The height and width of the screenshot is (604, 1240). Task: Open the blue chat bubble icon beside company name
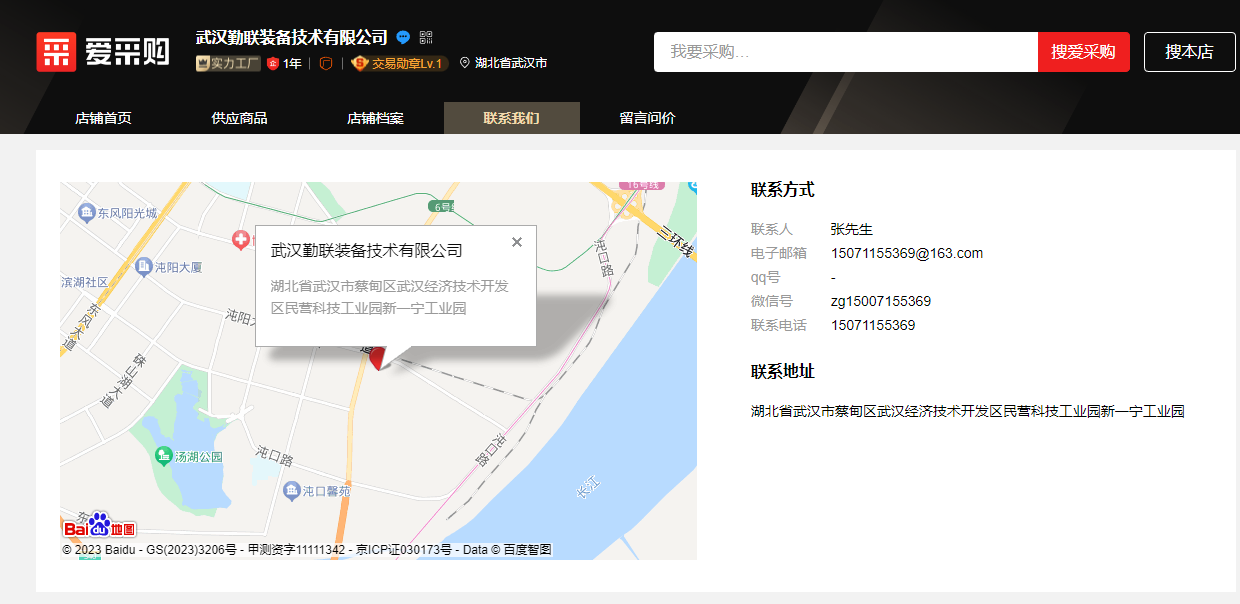[x=403, y=37]
